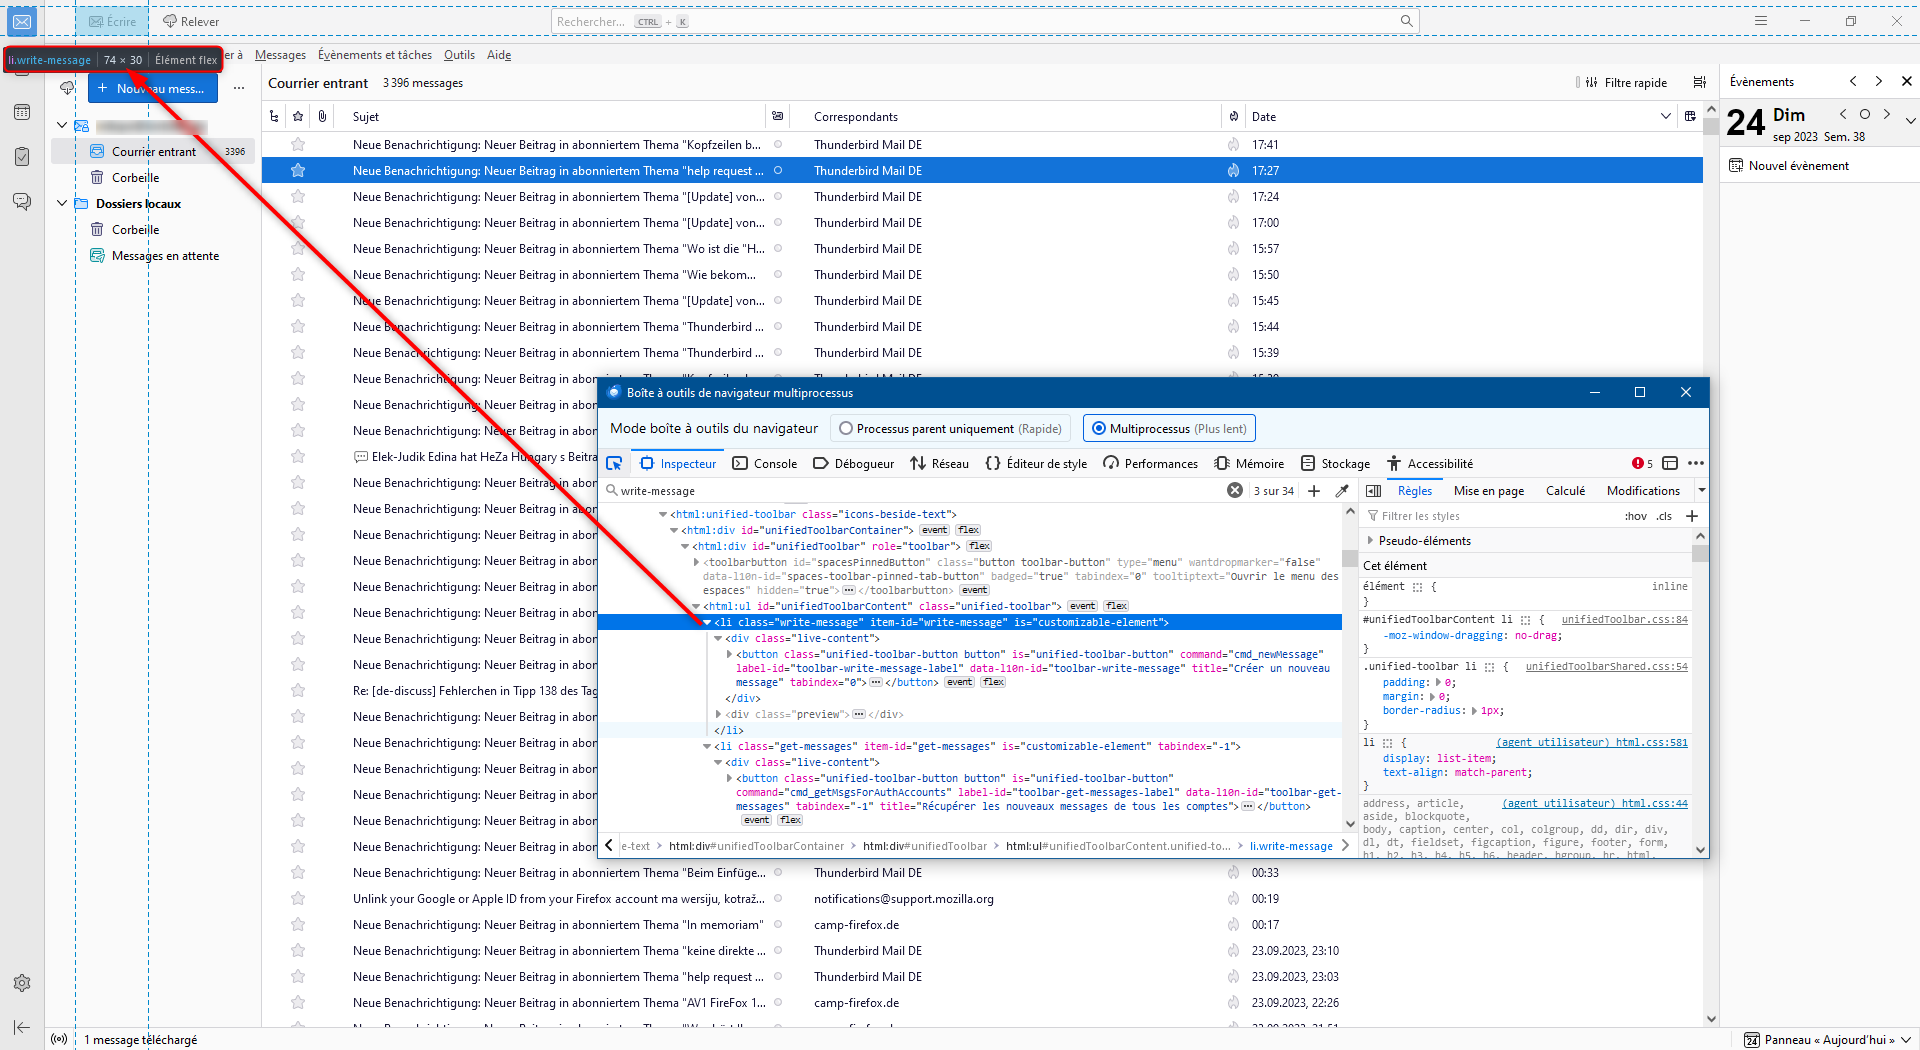Select Processus parent uniquement radio option
Image resolution: width=1920 pixels, height=1050 pixels.
click(847, 428)
